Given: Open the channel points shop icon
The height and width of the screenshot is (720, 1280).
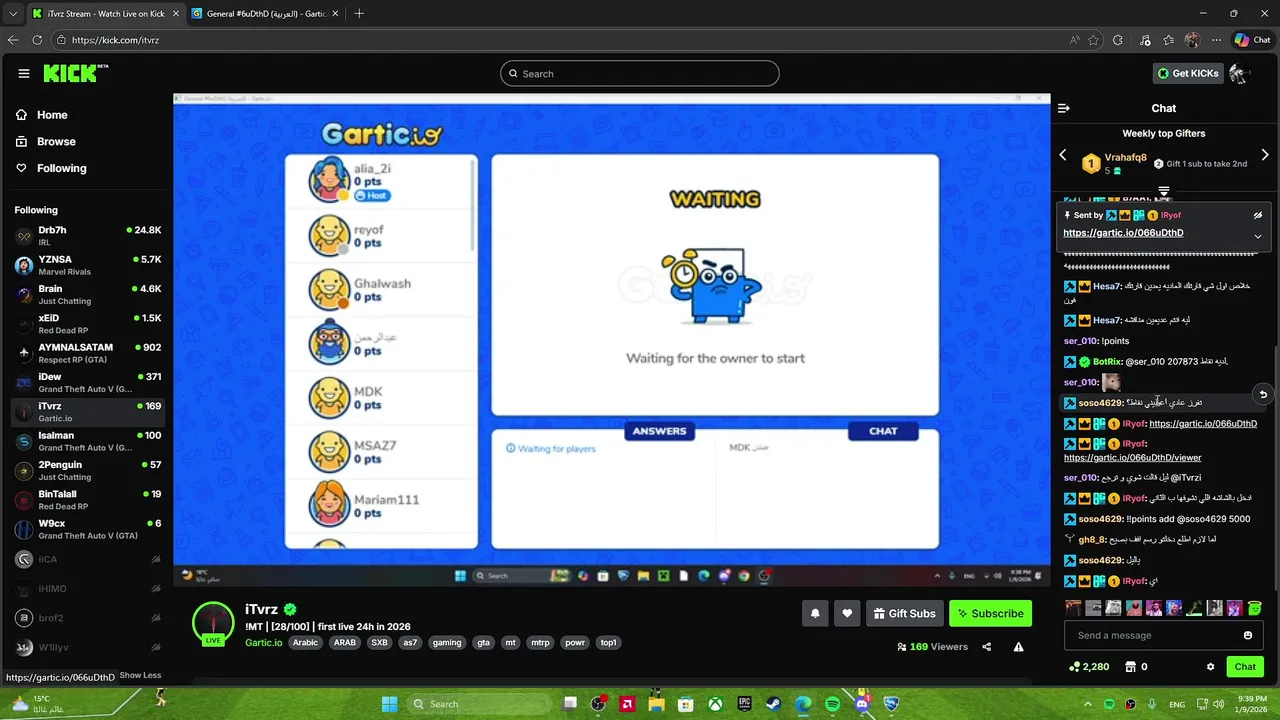Looking at the screenshot, I should click(1131, 667).
